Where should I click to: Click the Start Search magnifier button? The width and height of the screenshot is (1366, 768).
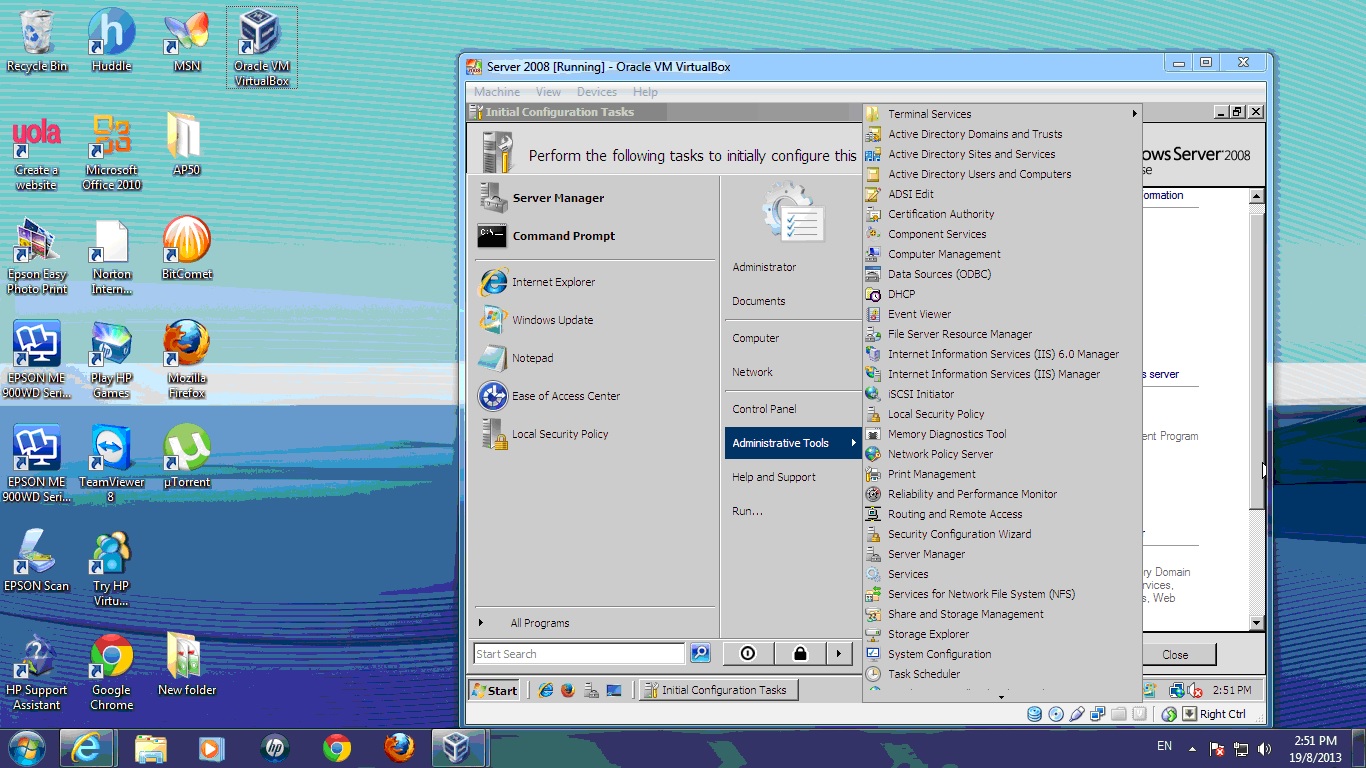pos(700,653)
